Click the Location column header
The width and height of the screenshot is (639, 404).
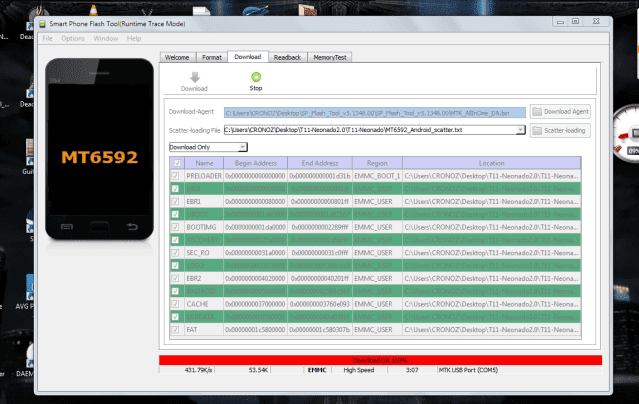pyautogui.click(x=491, y=163)
